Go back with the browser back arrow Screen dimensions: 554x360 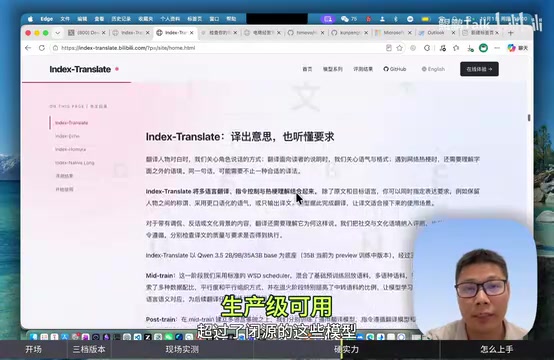coord(28,48)
